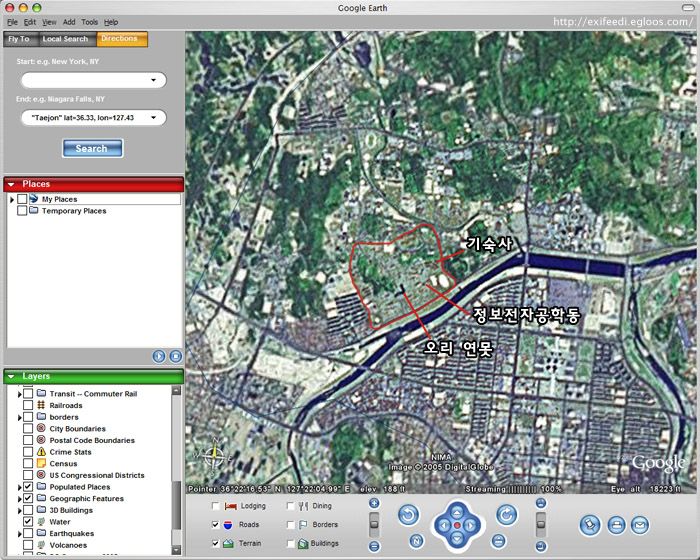Check the My Places checkbox
Image resolution: width=700 pixels, height=560 pixels.
coord(22,199)
